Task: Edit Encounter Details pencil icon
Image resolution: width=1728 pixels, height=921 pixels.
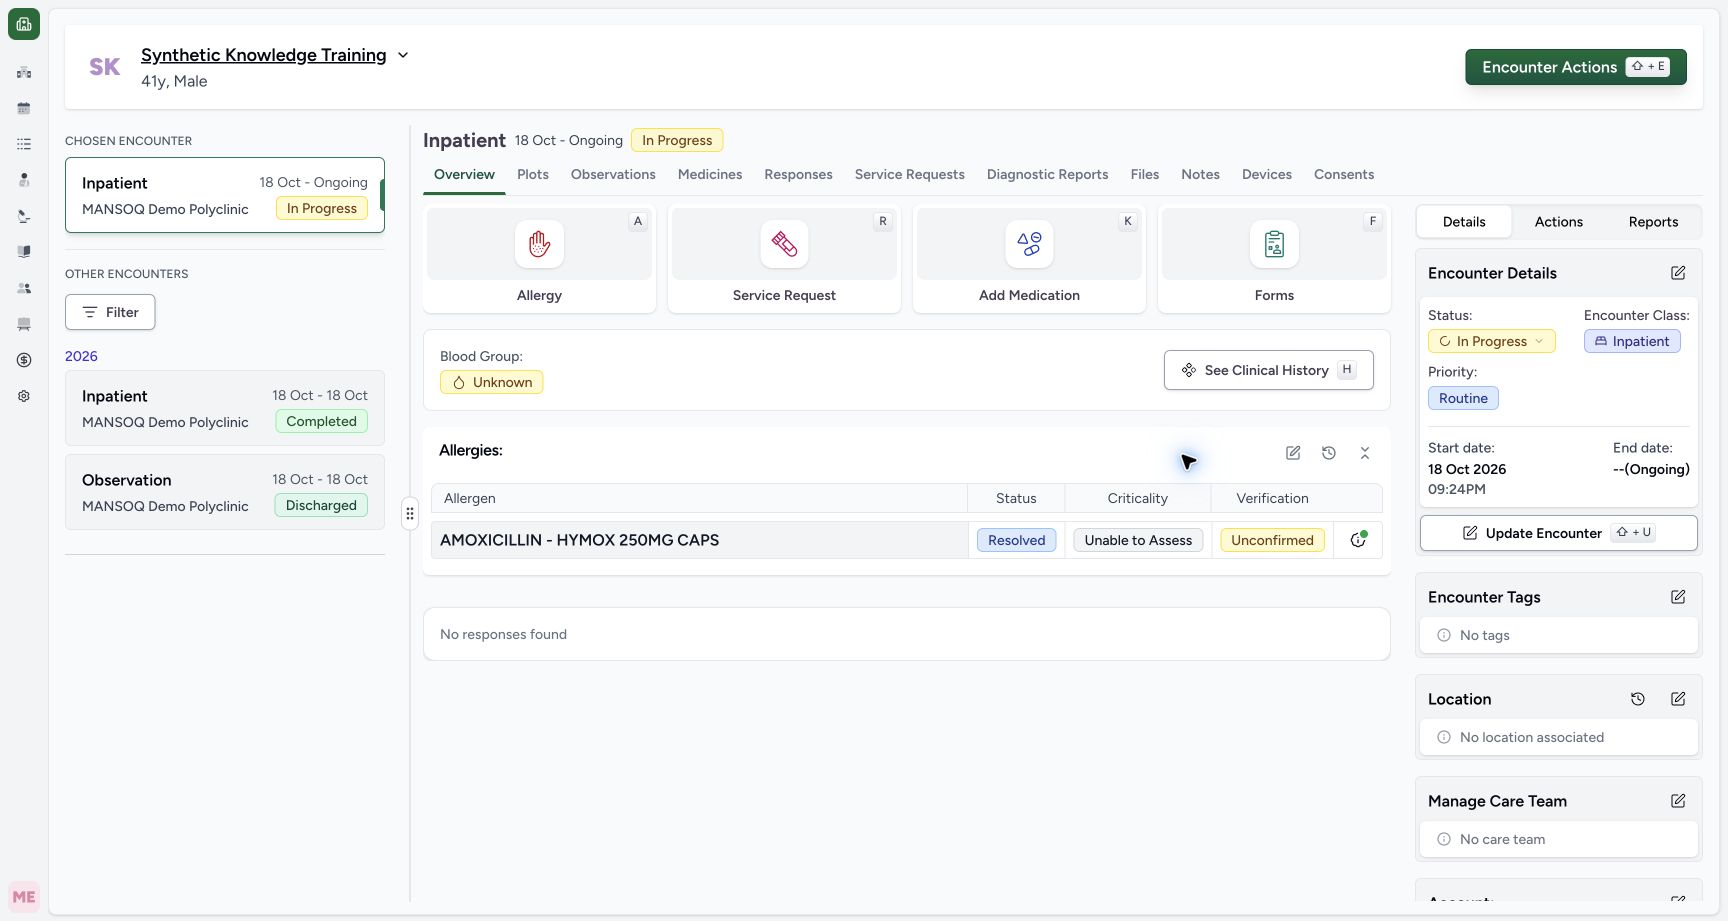Action: click(x=1678, y=273)
